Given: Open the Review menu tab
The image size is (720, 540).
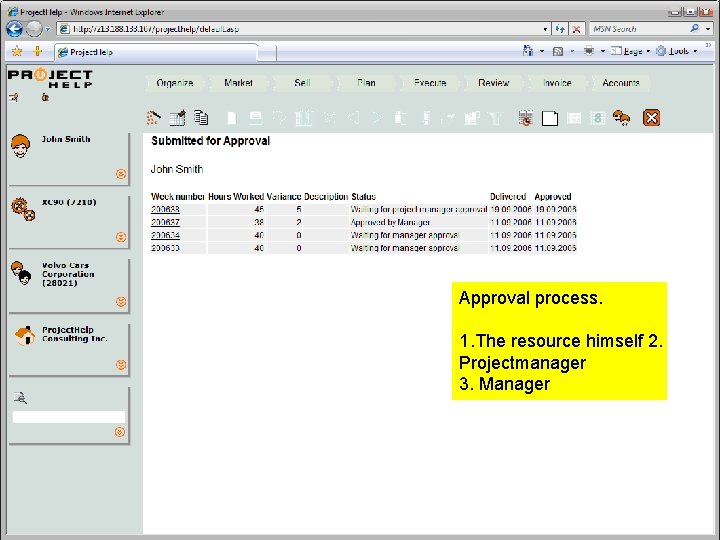Looking at the screenshot, I should point(494,83).
